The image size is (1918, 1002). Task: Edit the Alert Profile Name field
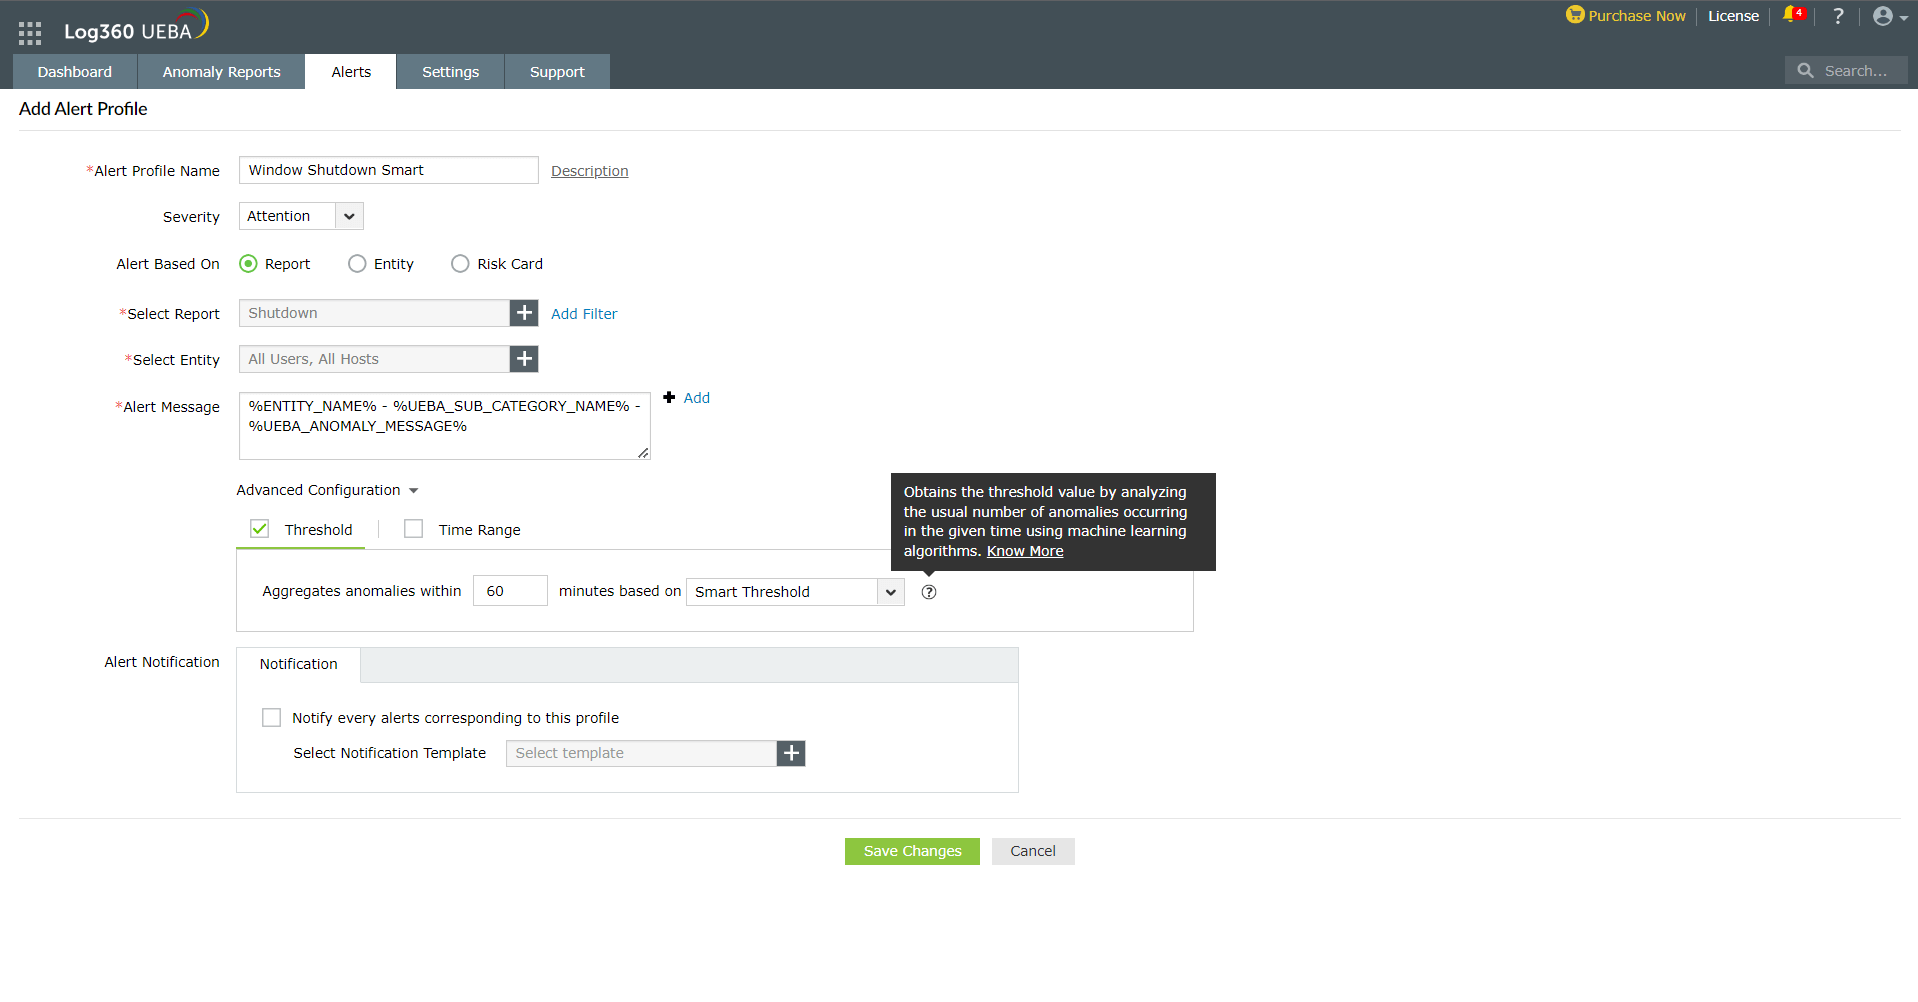click(x=388, y=170)
